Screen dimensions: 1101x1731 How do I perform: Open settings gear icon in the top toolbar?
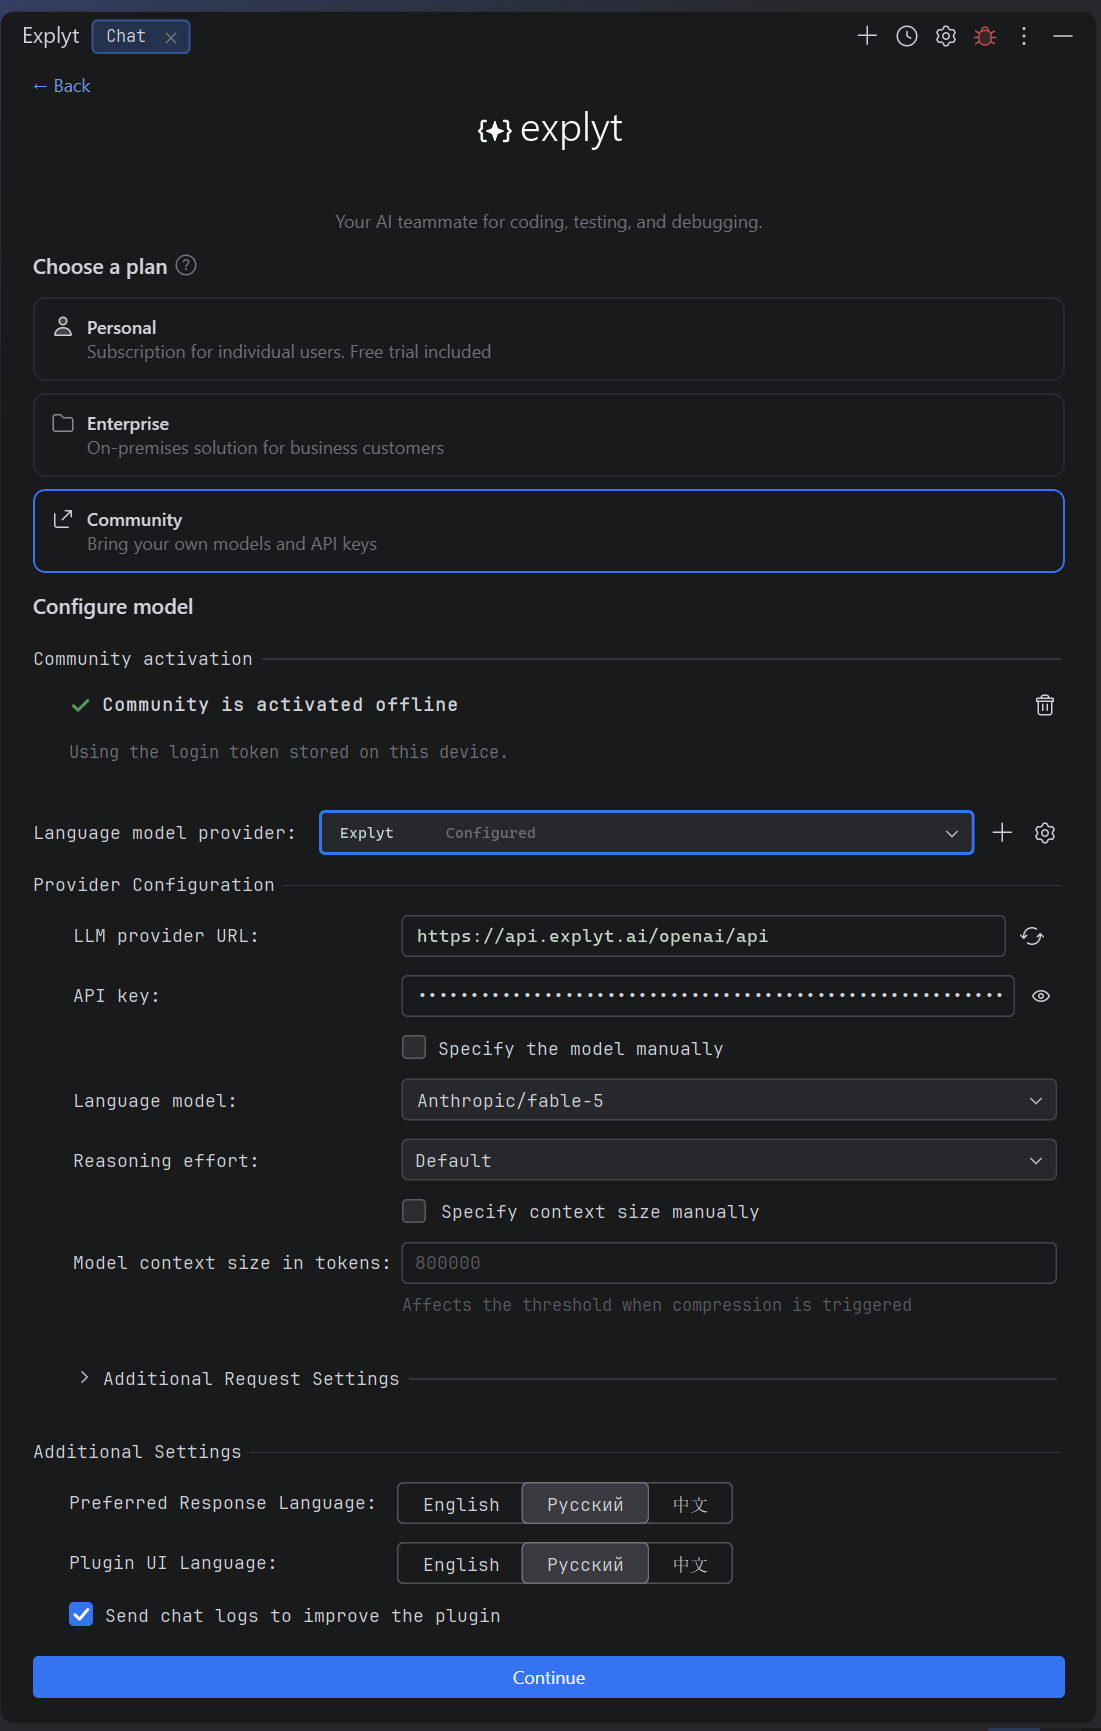946,36
